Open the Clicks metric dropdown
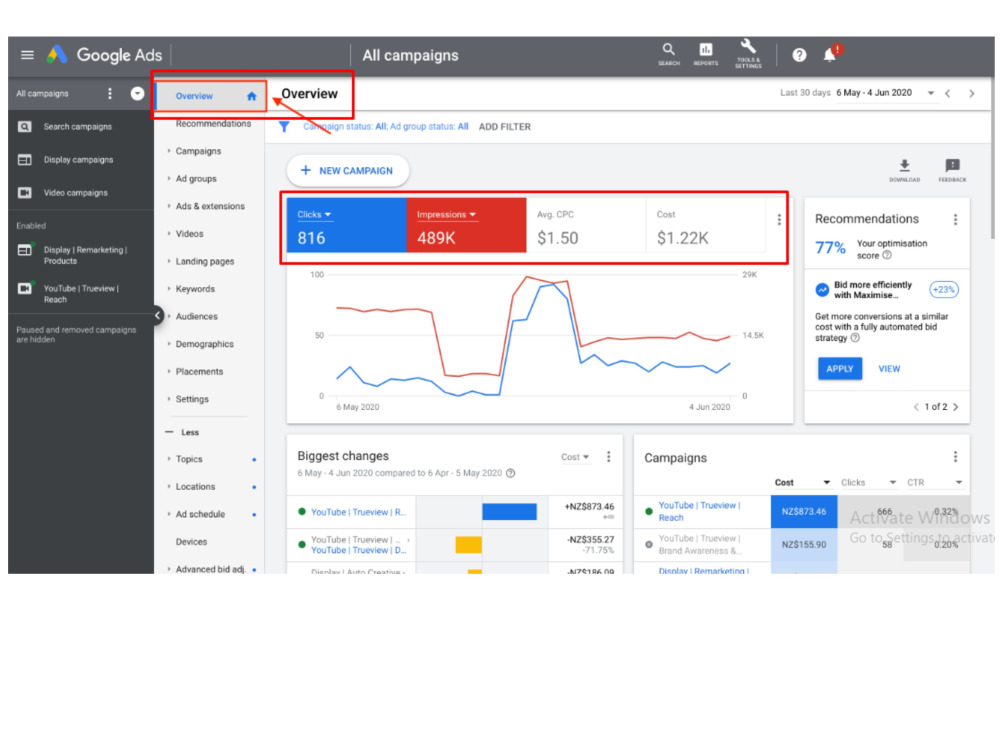The width and height of the screenshot is (1000, 750). coord(314,215)
